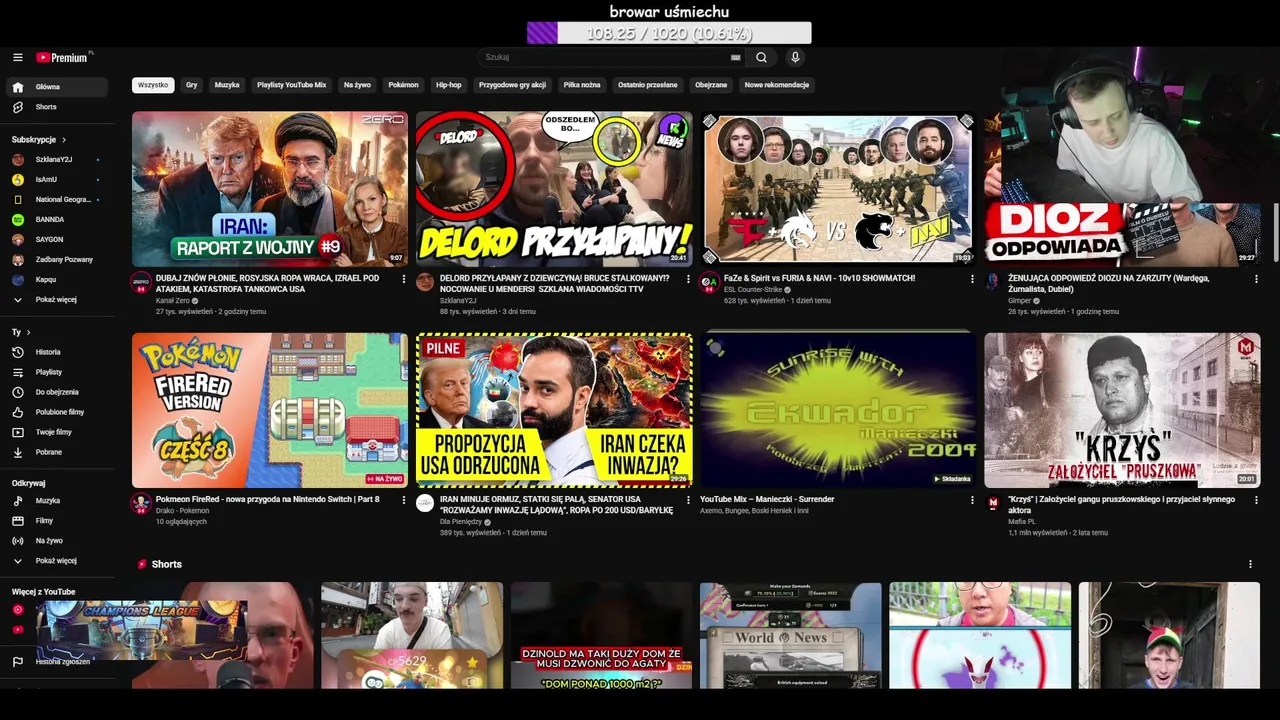Open Polubione filmy list
Screen dimensions: 1280x720
point(59,412)
